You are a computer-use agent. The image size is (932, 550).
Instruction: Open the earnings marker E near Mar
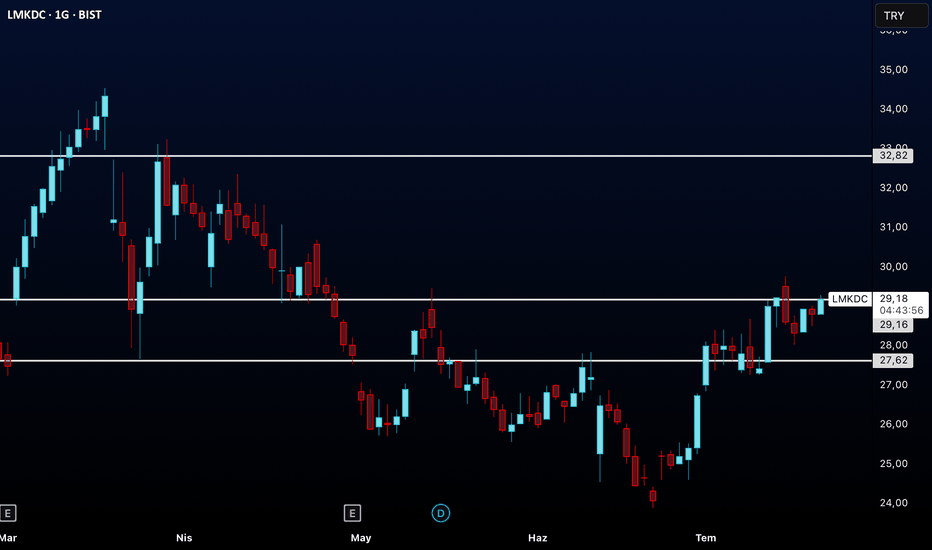coord(8,513)
